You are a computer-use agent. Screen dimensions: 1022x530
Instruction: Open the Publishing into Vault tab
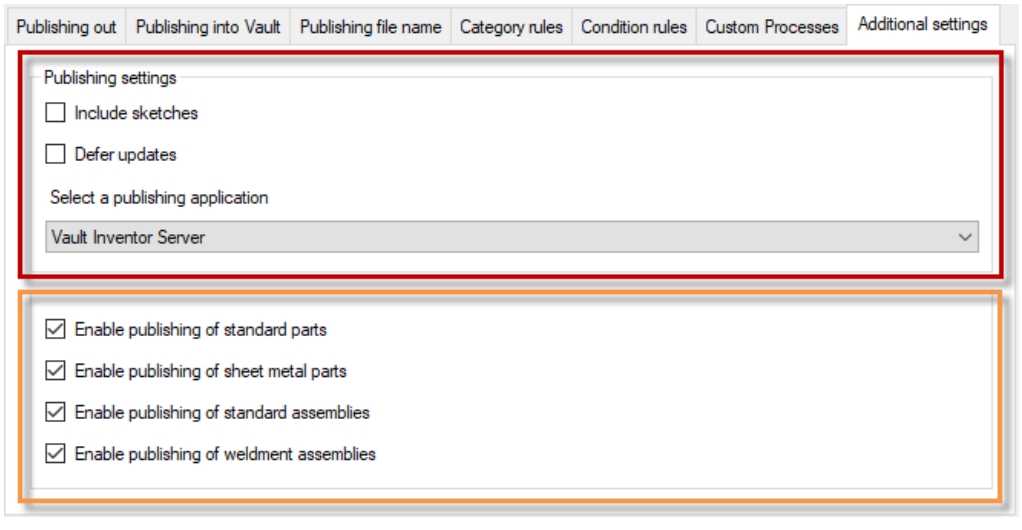tap(208, 27)
